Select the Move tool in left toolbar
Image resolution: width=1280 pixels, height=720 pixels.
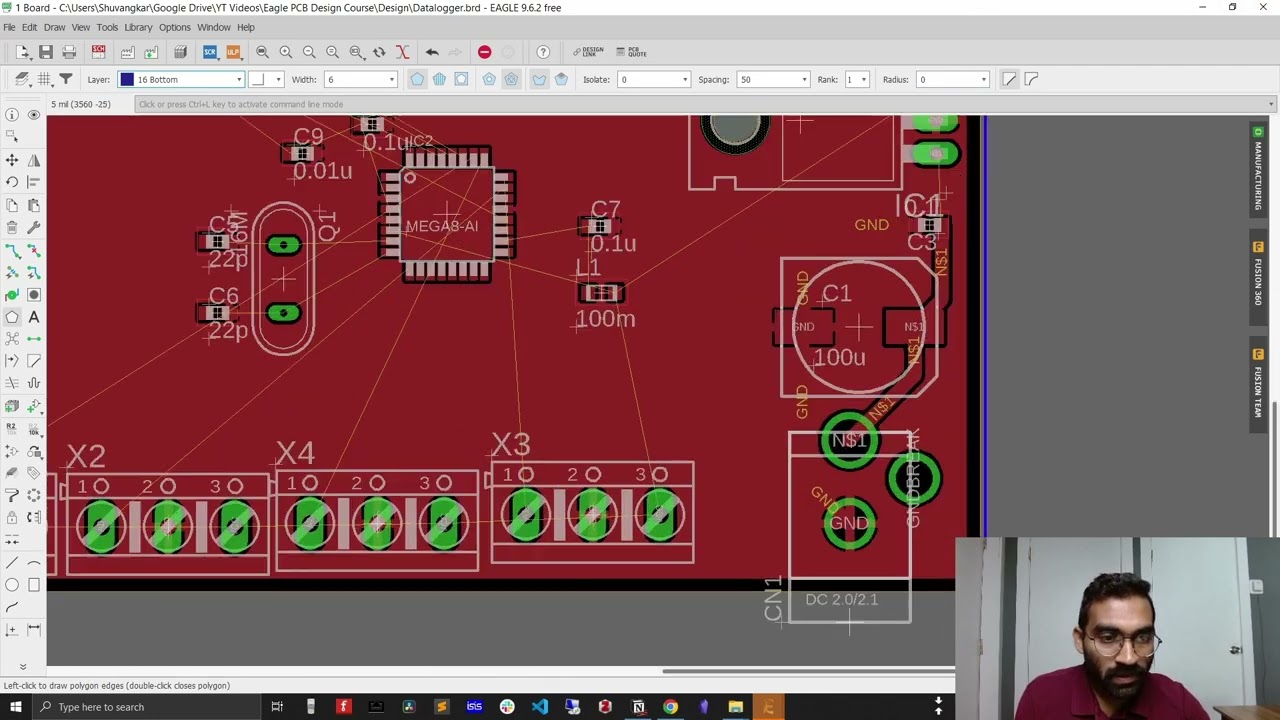(x=12, y=160)
